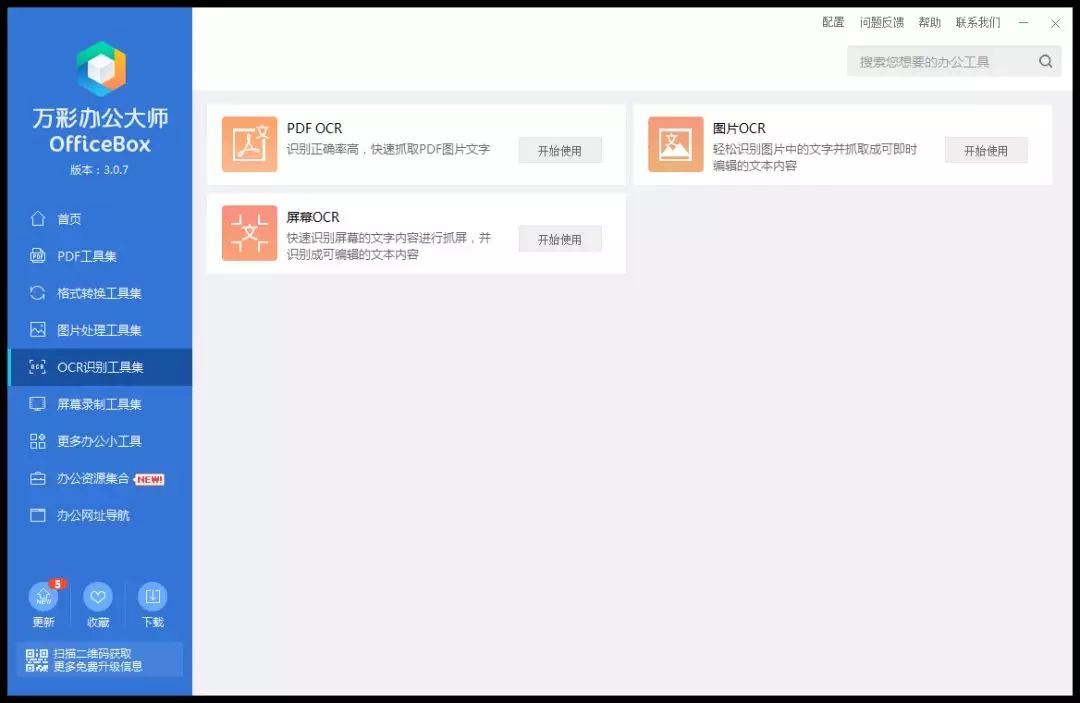This screenshot has height=703, width=1080.
Task: Click the OfficeBox logo
Action: pyautogui.click(x=101, y=69)
